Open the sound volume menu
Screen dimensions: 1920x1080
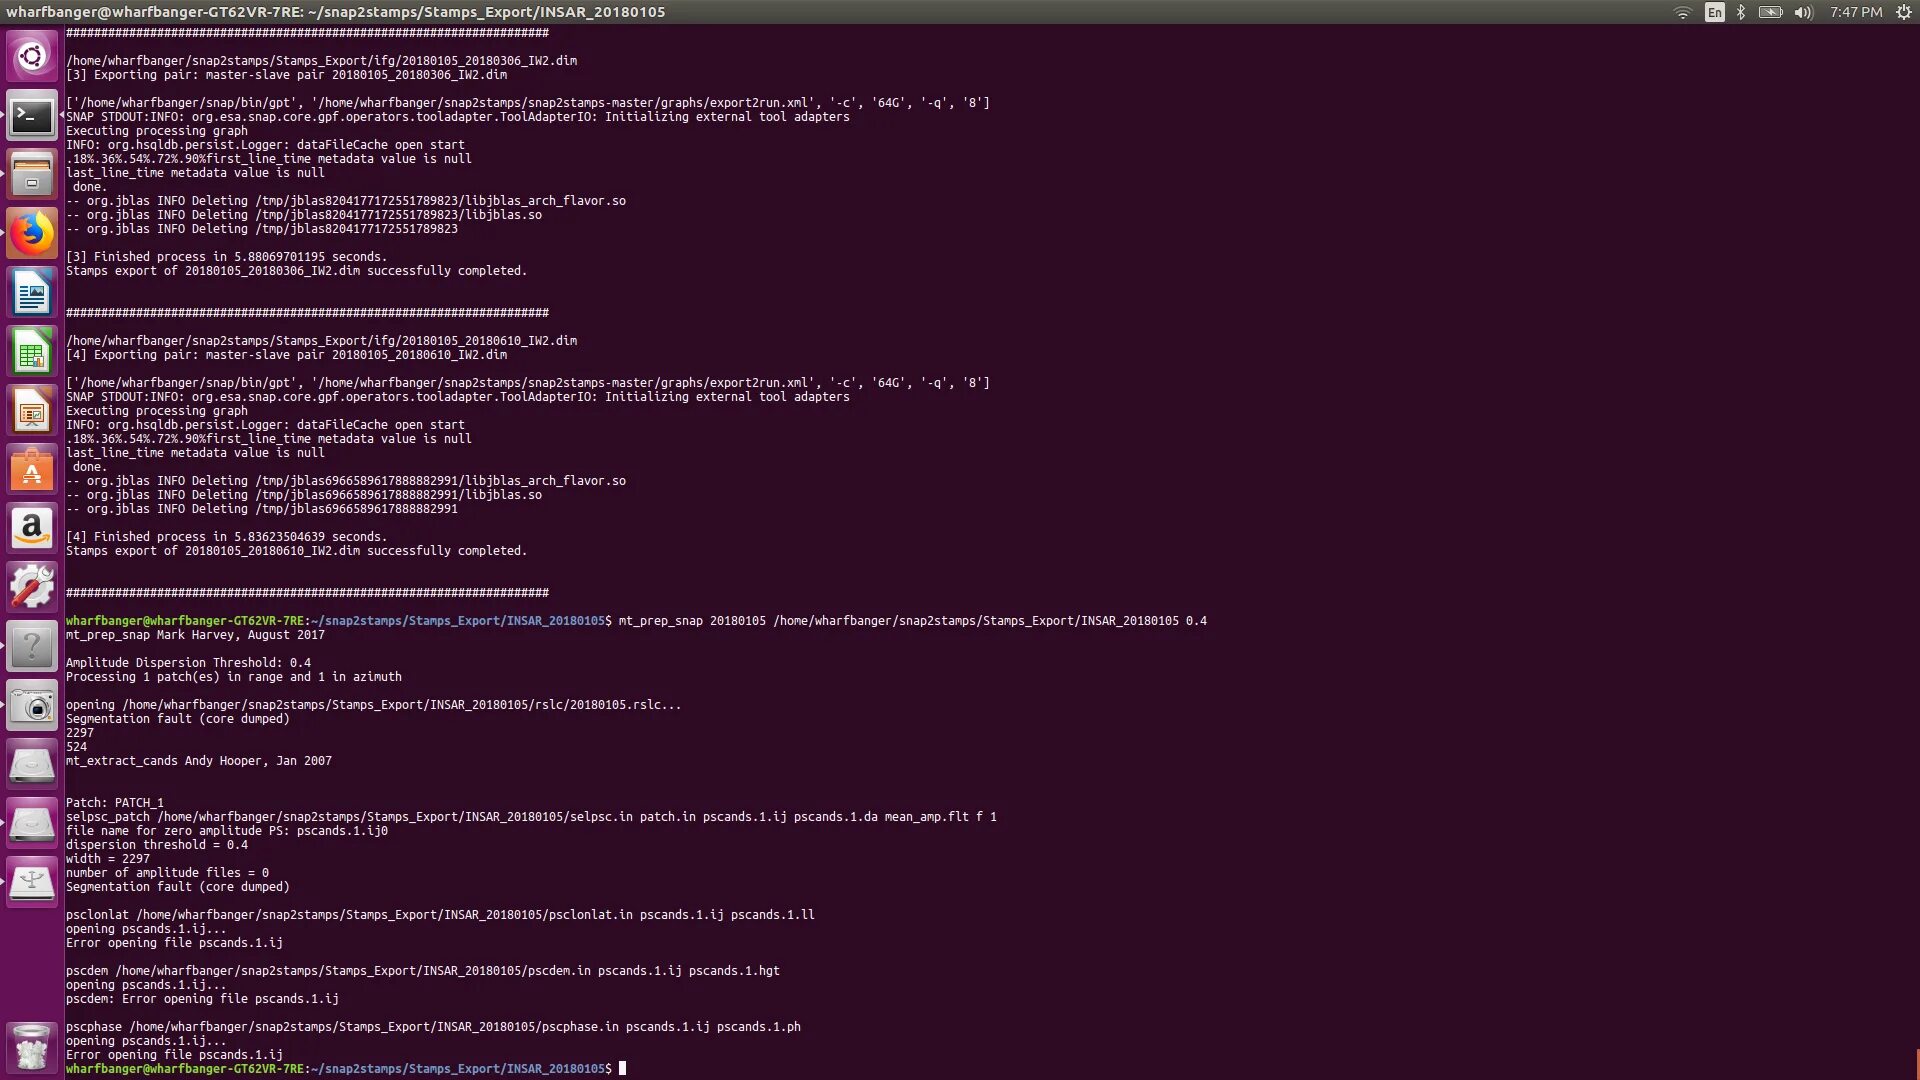[x=1803, y=12]
